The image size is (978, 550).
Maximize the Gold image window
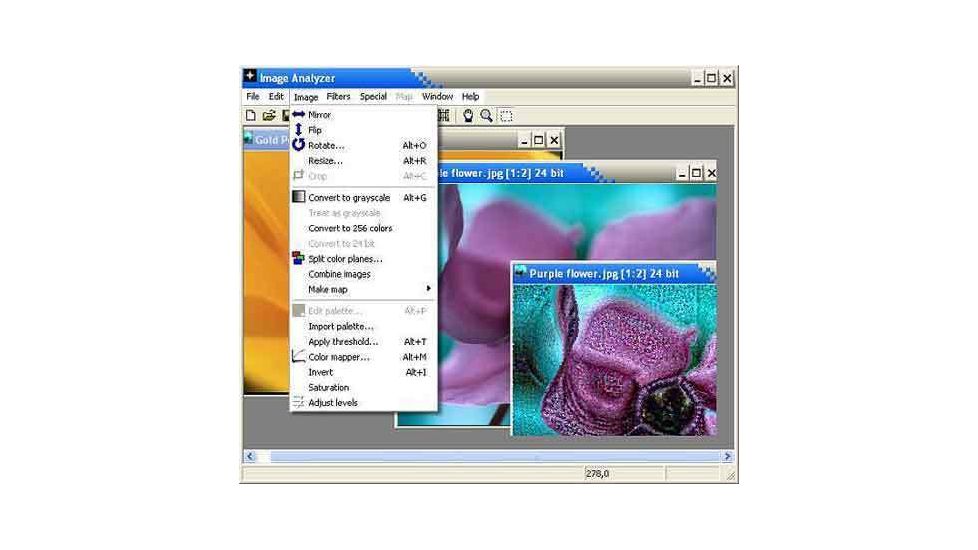(539, 140)
